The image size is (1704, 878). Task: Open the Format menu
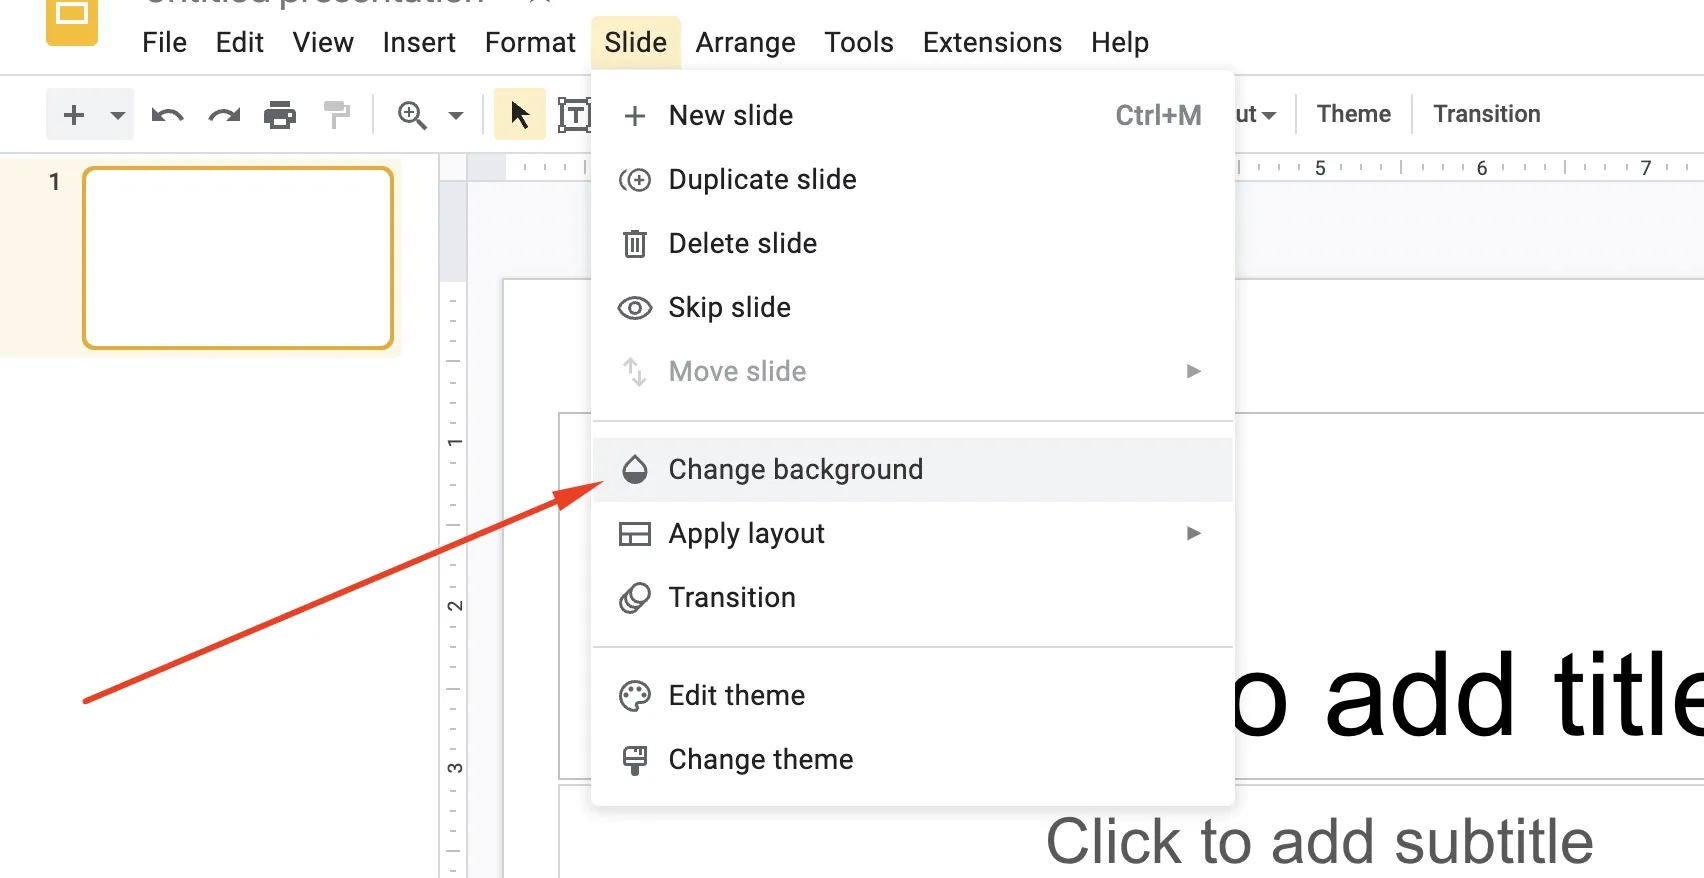click(530, 42)
